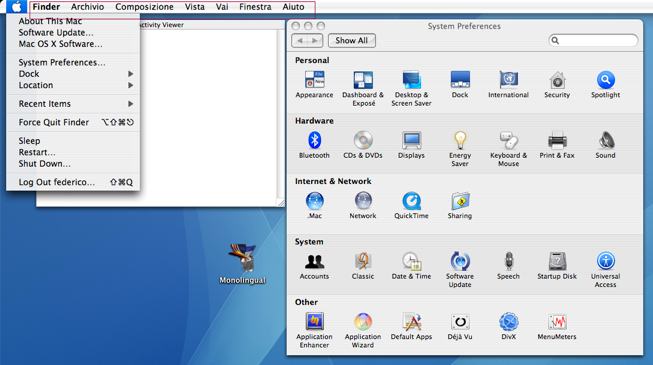Open Date & Time preferences

point(411,266)
